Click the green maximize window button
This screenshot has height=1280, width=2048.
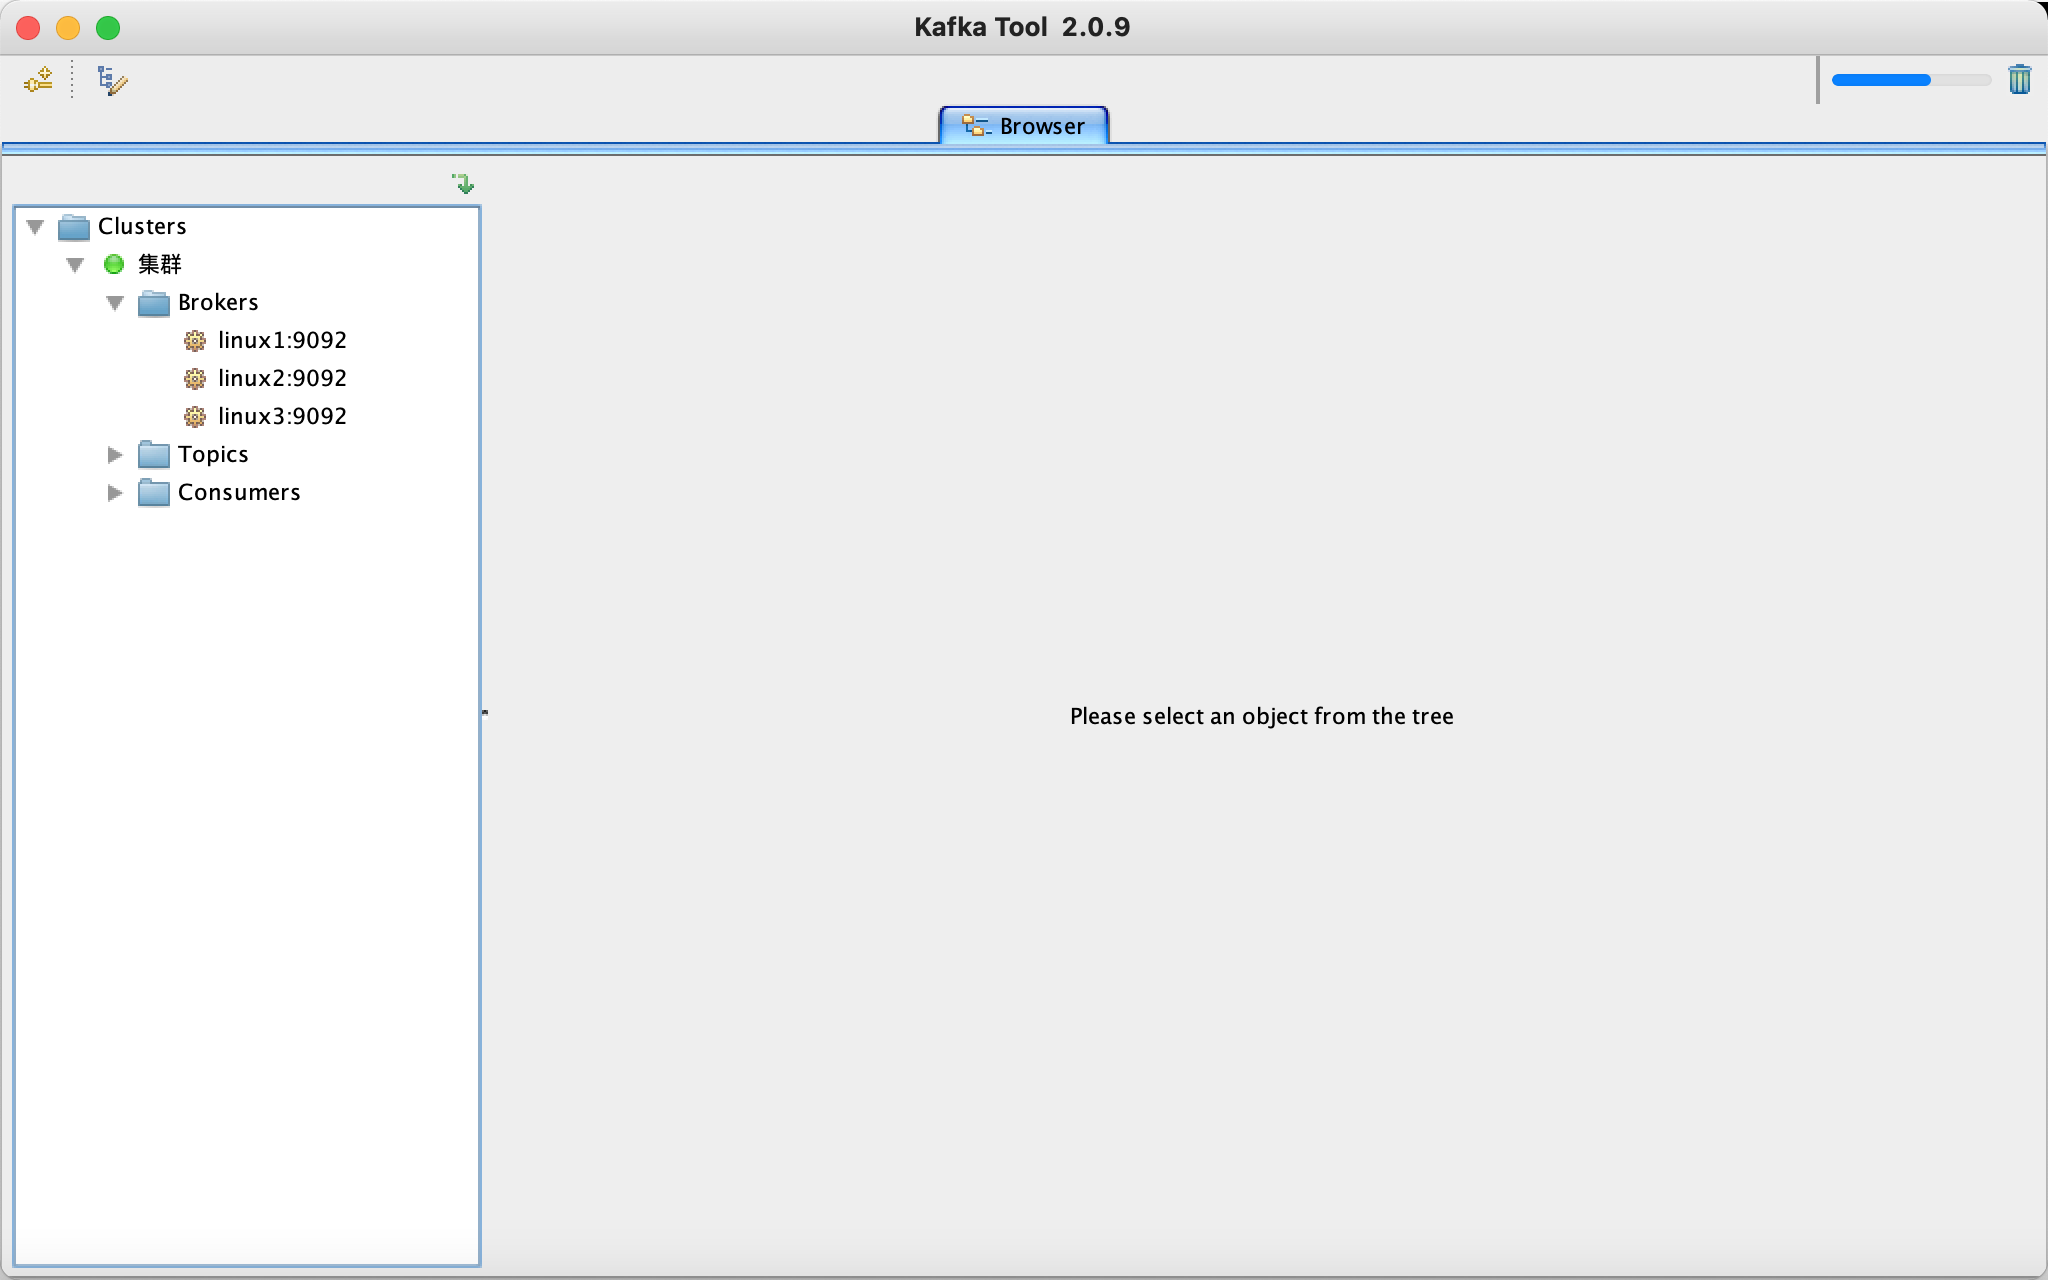[108, 28]
